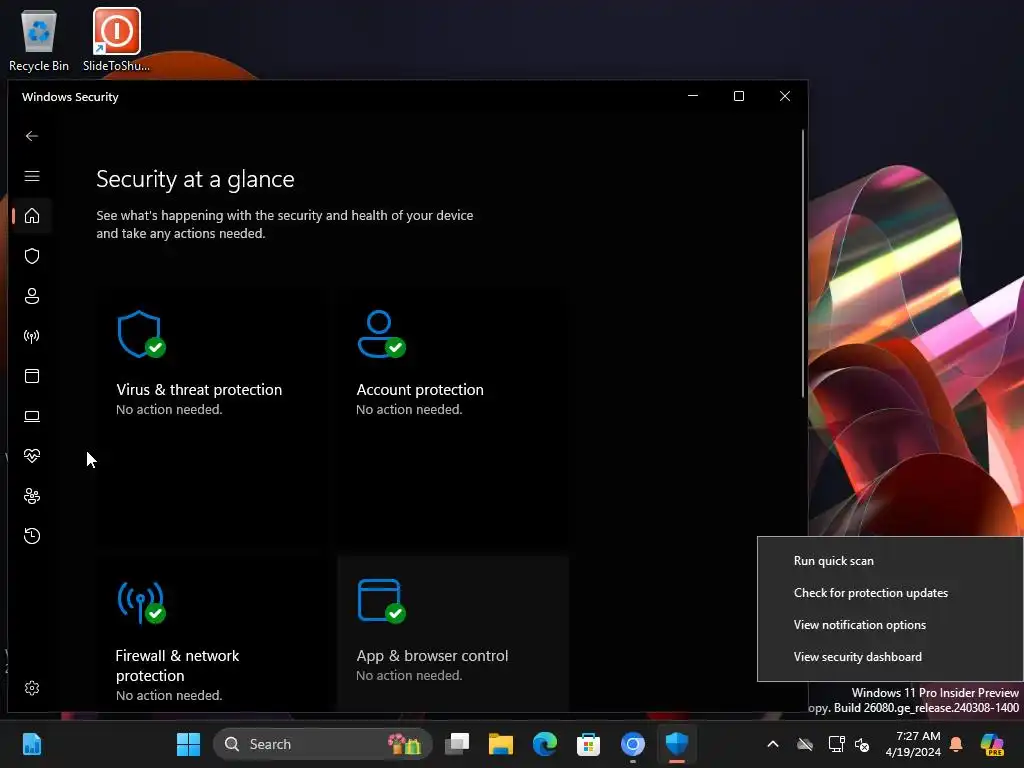Open the clock showing 7:27 AM

point(912,744)
